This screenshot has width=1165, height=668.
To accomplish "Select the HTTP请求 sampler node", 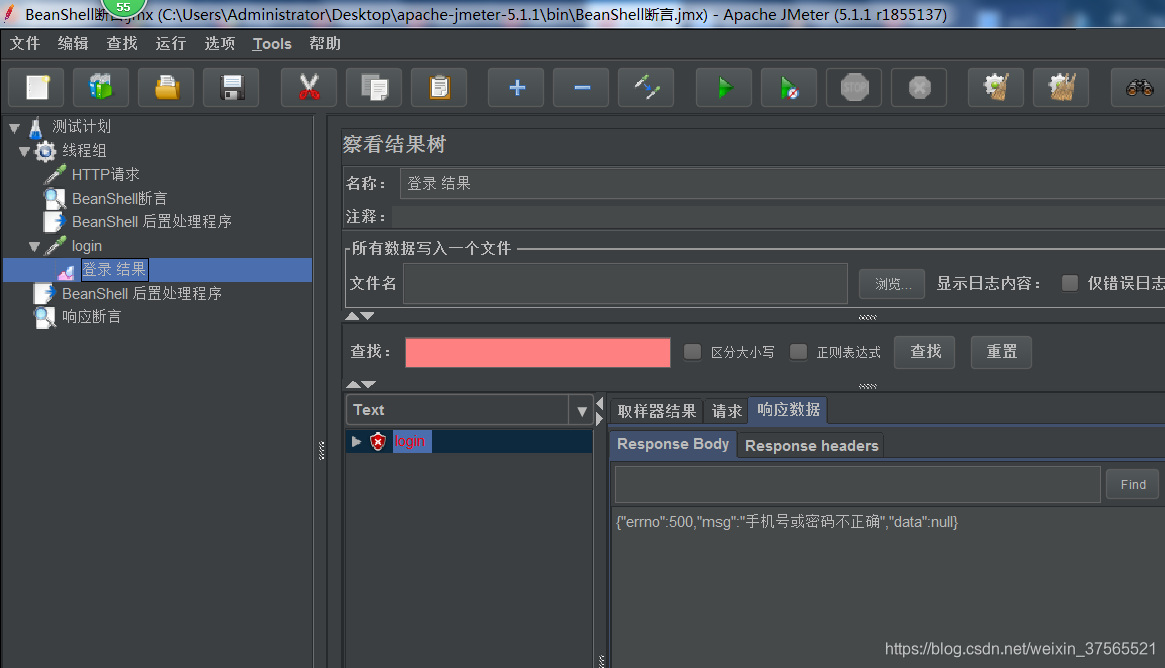I will point(106,175).
